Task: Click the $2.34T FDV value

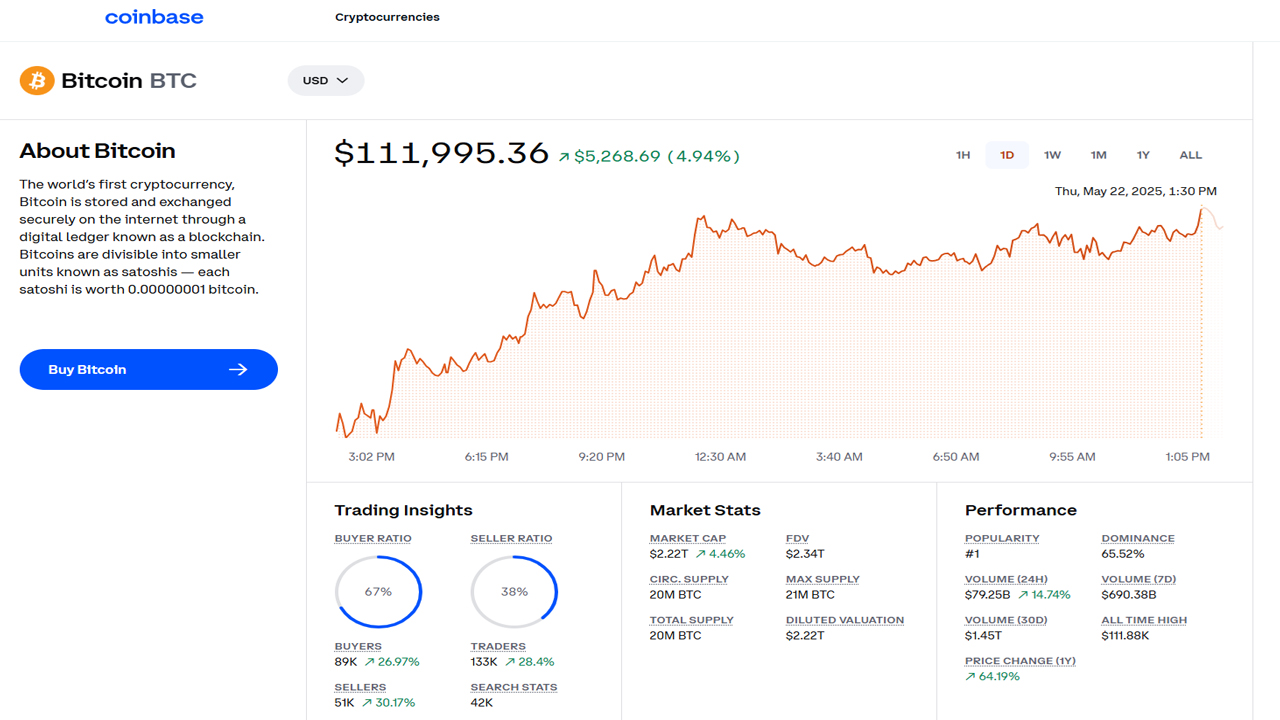Action: point(805,554)
